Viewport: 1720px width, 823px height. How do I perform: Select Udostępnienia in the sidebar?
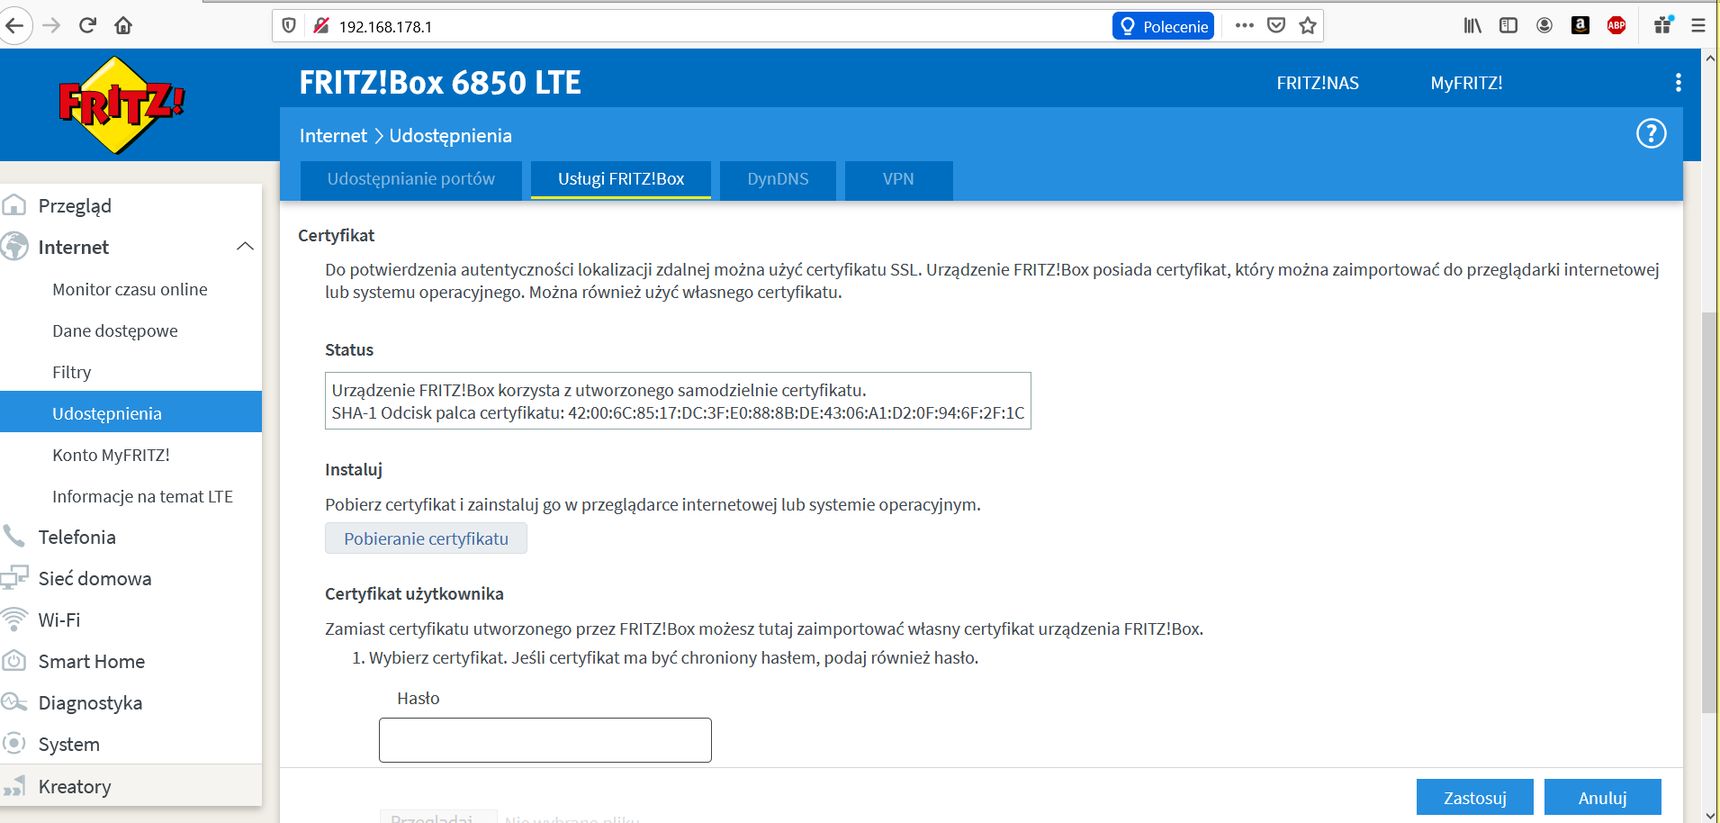pyautogui.click(x=131, y=413)
